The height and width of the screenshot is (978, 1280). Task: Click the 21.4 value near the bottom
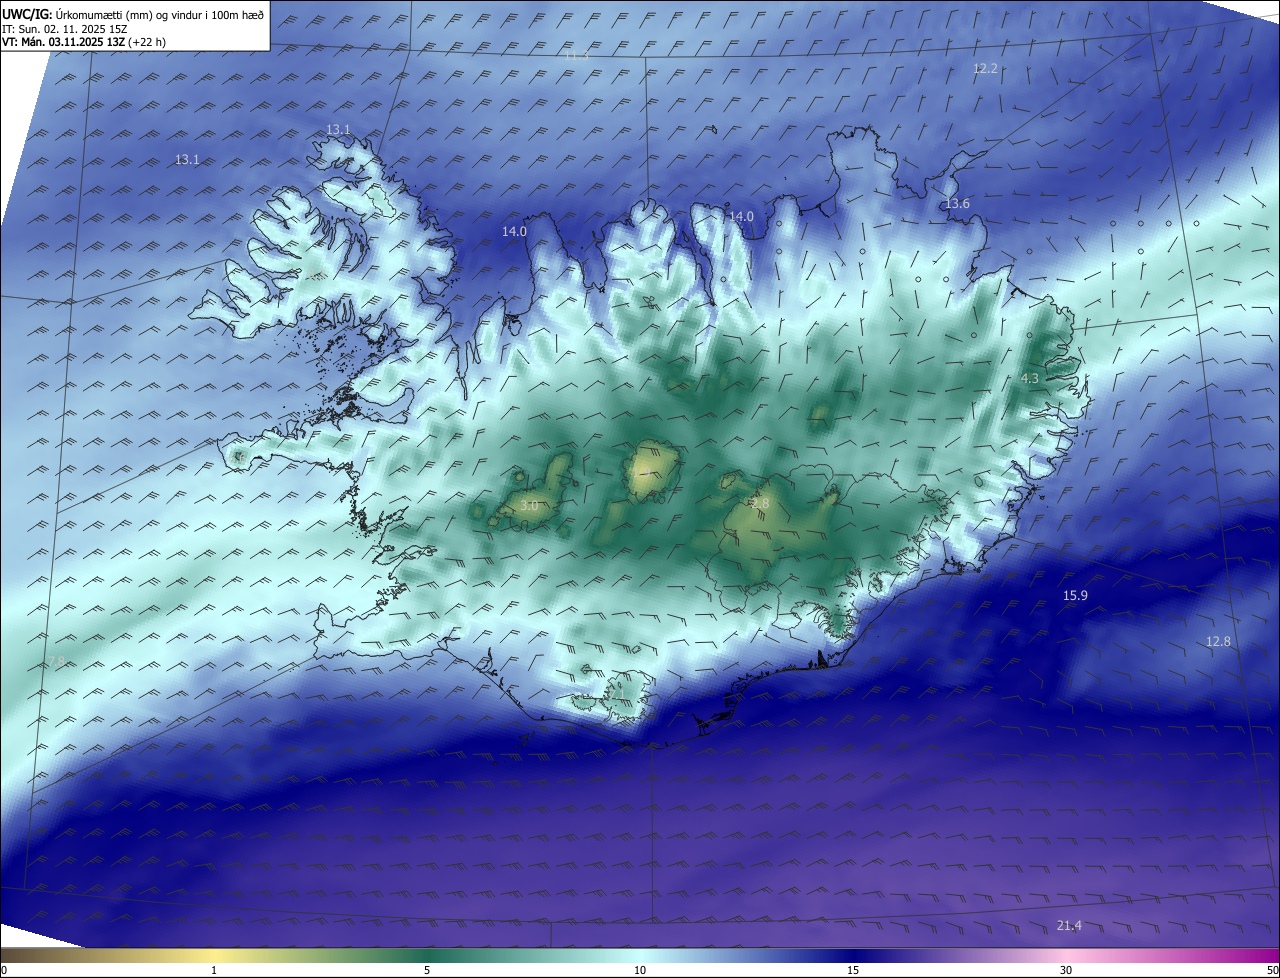[x=1069, y=925]
